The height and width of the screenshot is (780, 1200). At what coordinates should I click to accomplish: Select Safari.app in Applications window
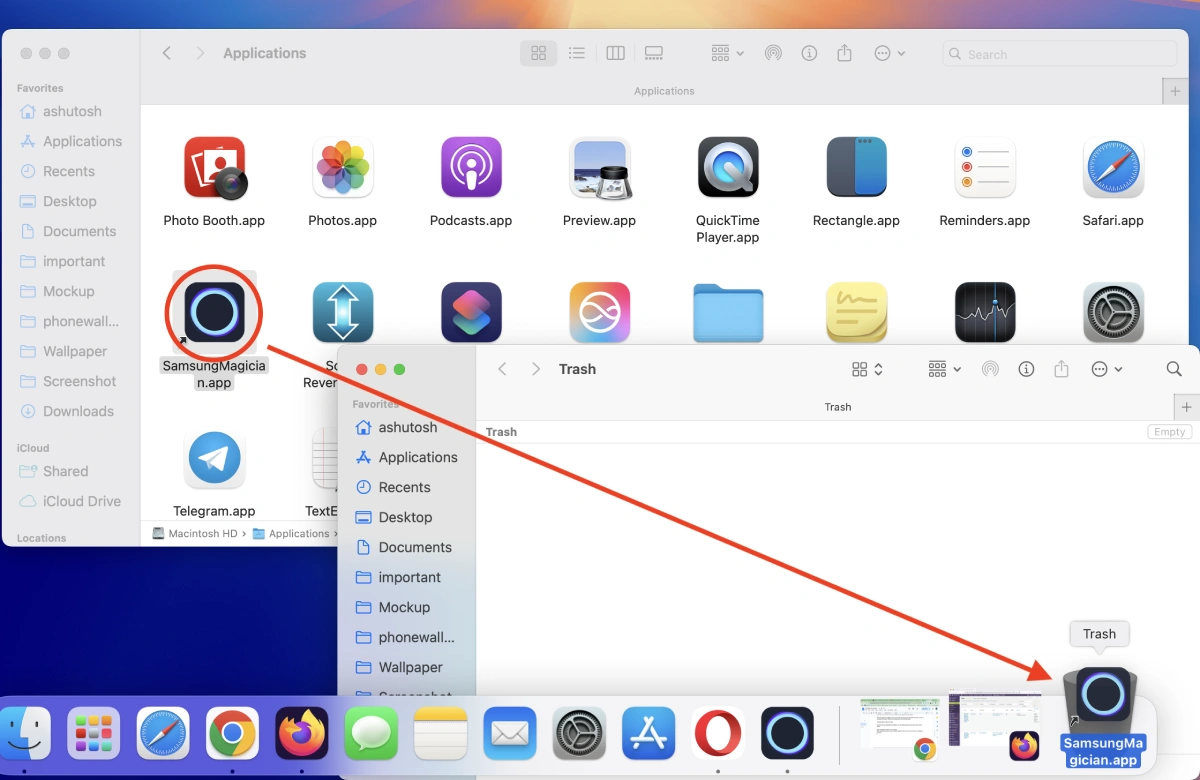[1113, 167]
